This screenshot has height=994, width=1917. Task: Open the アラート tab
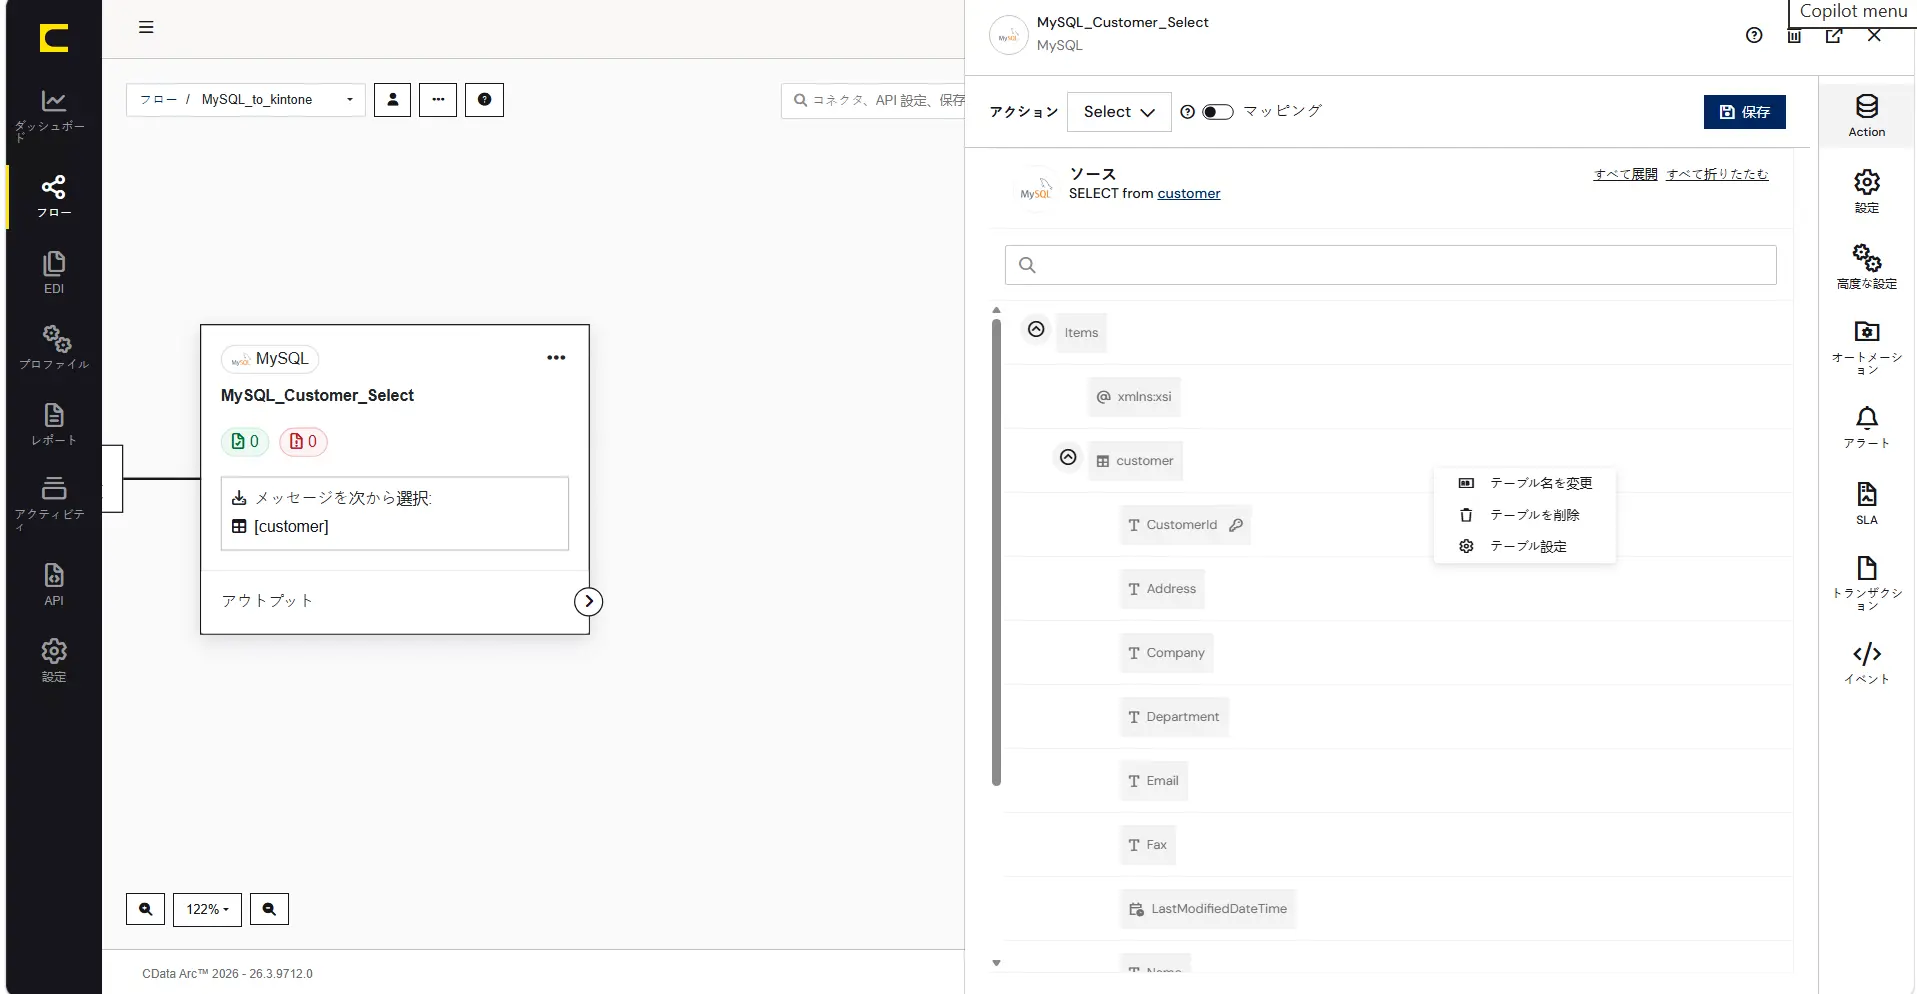coord(1866,428)
